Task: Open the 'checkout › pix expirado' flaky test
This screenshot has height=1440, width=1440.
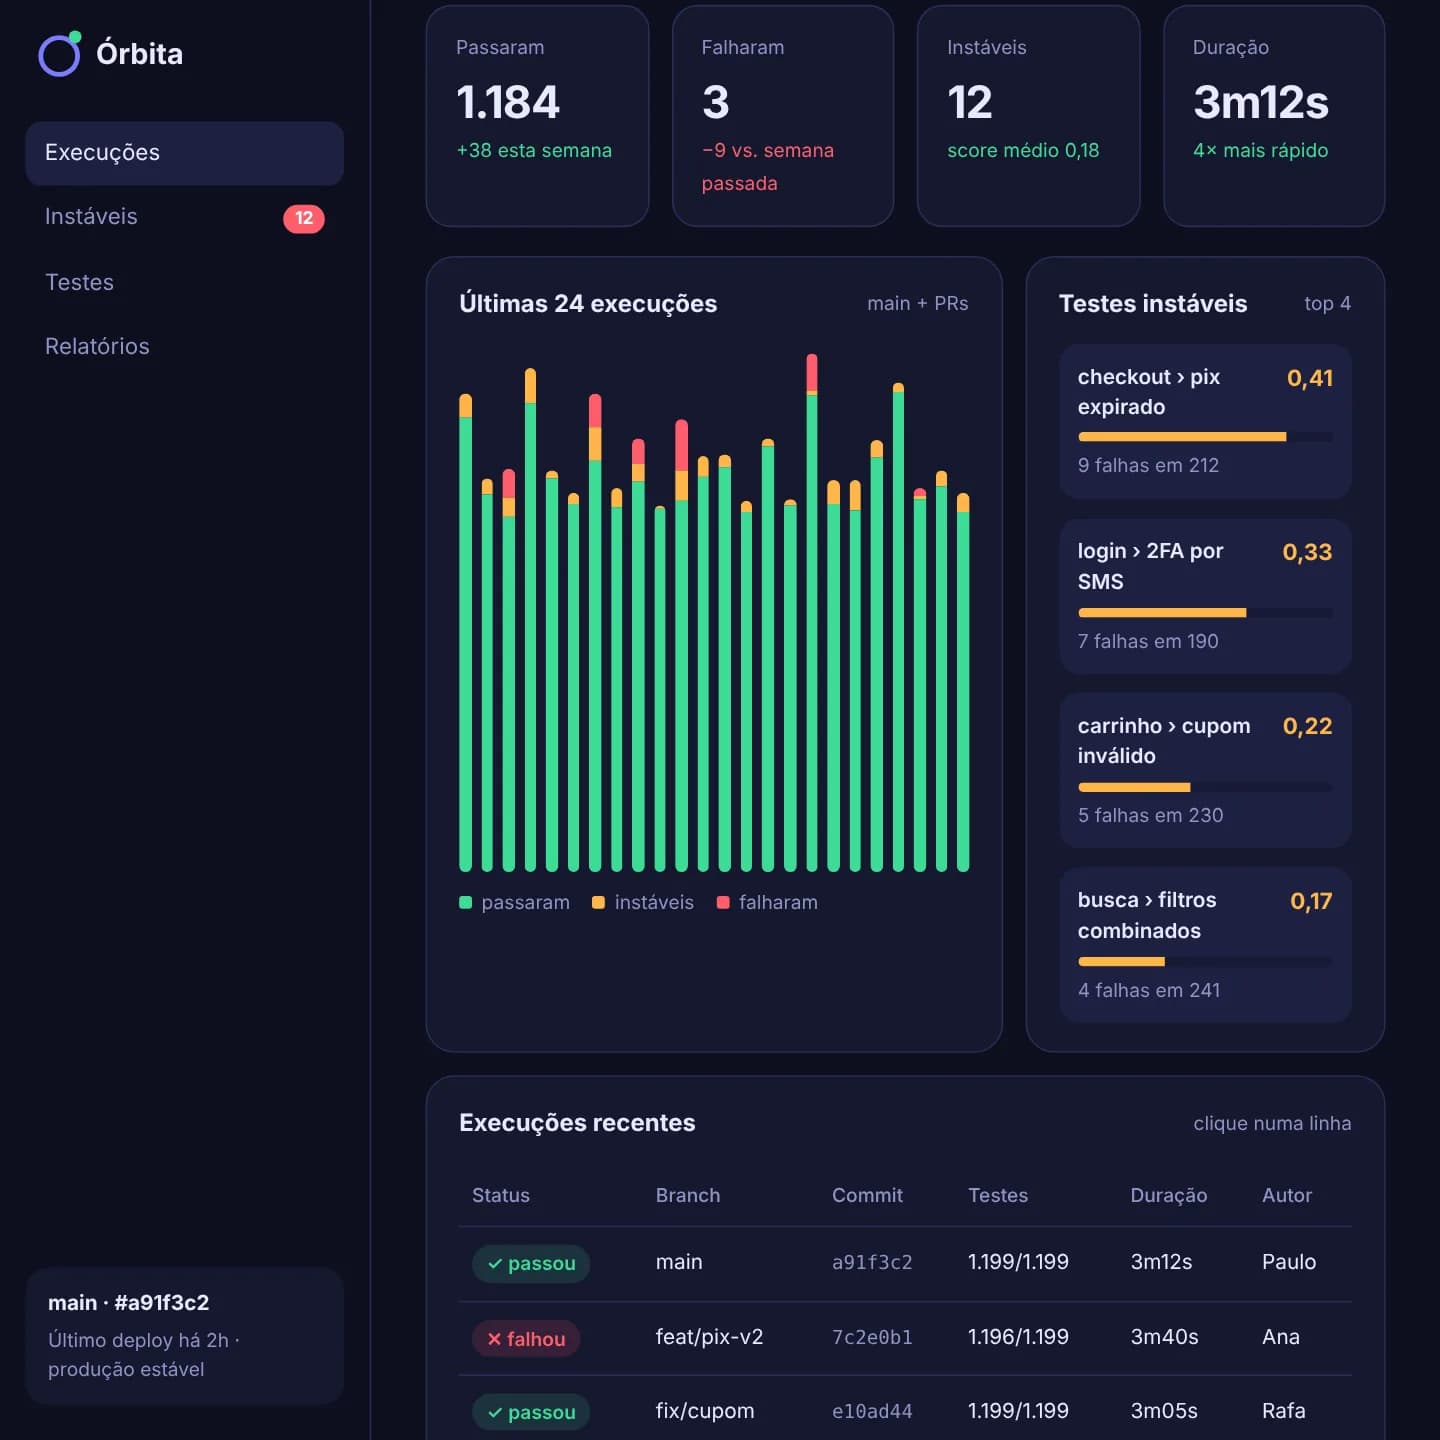Action: click(x=1206, y=422)
